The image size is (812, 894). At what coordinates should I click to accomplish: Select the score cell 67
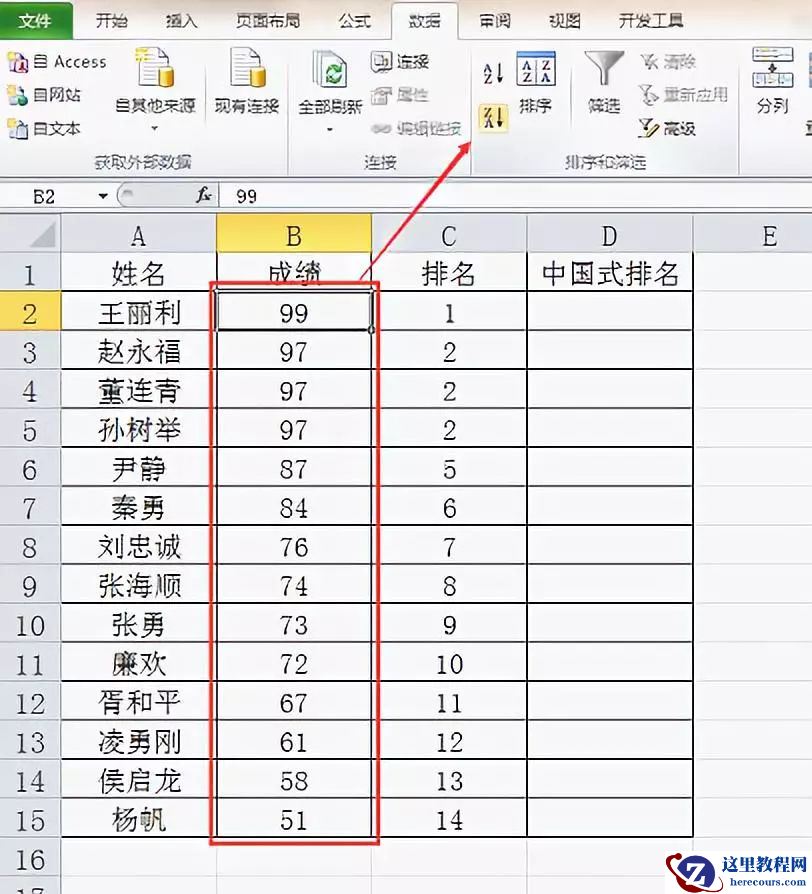pyautogui.click(x=294, y=701)
